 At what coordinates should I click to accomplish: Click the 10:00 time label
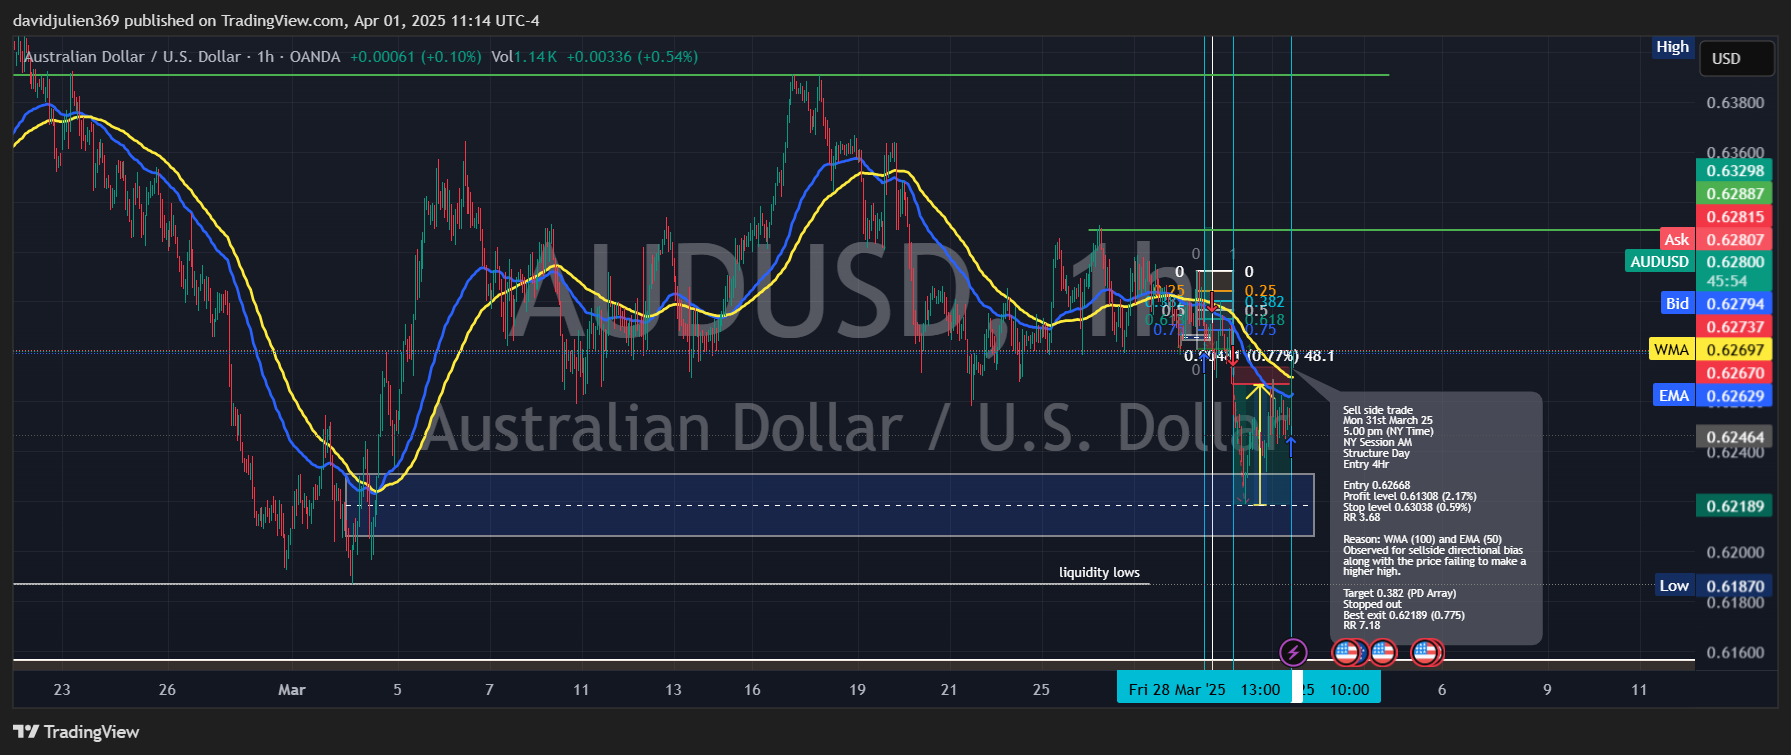[x=1349, y=689]
